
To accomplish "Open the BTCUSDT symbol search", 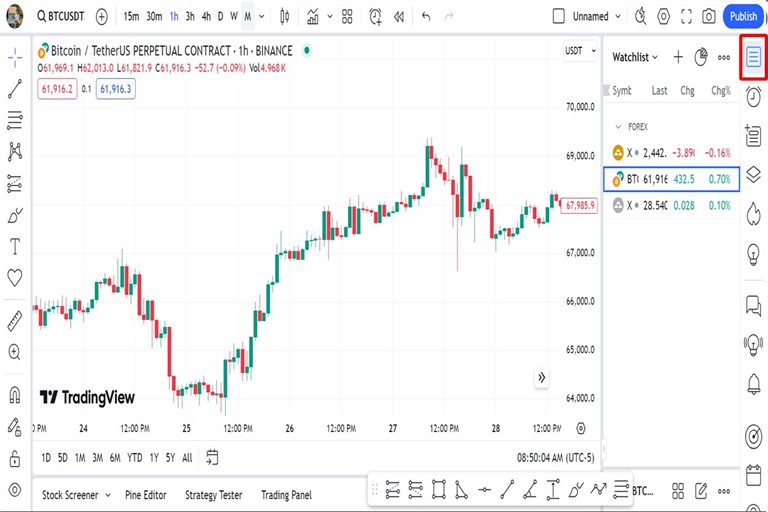I will click(x=61, y=16).
